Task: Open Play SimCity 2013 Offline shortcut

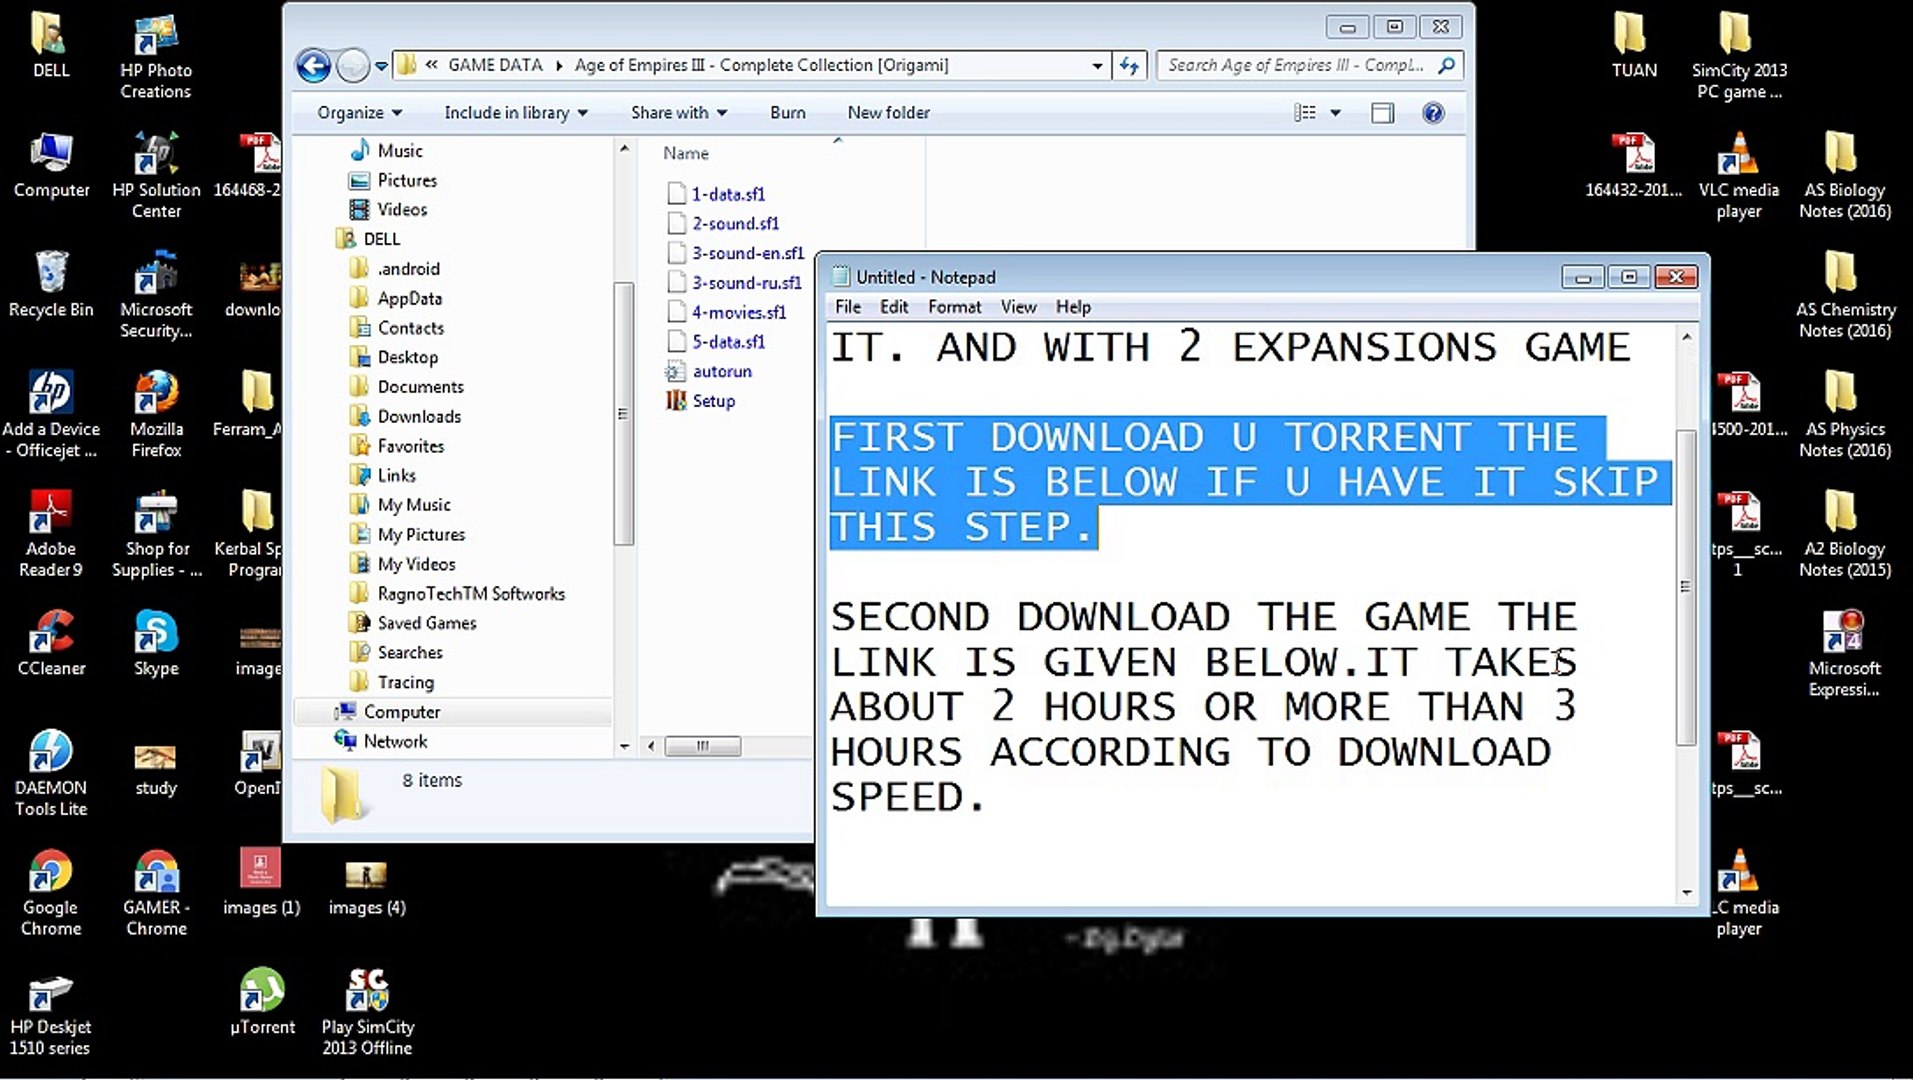Action: (367, 1012)
